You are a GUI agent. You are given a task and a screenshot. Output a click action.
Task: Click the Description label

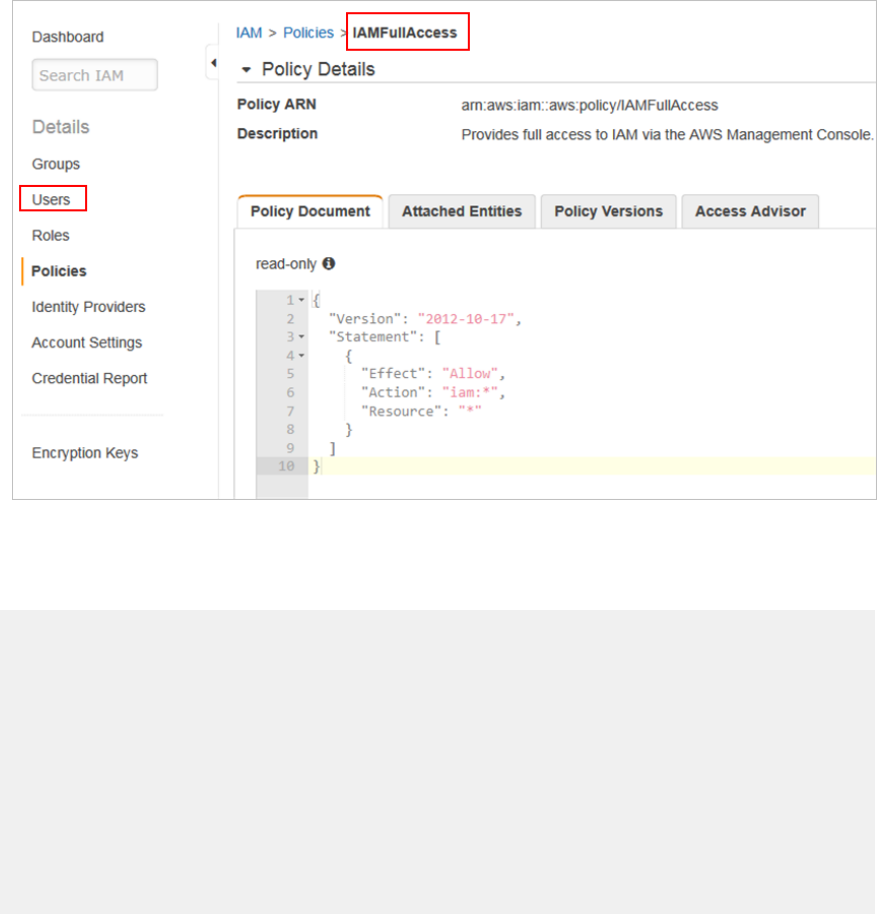pyautogui.click(x=277, y=133)
